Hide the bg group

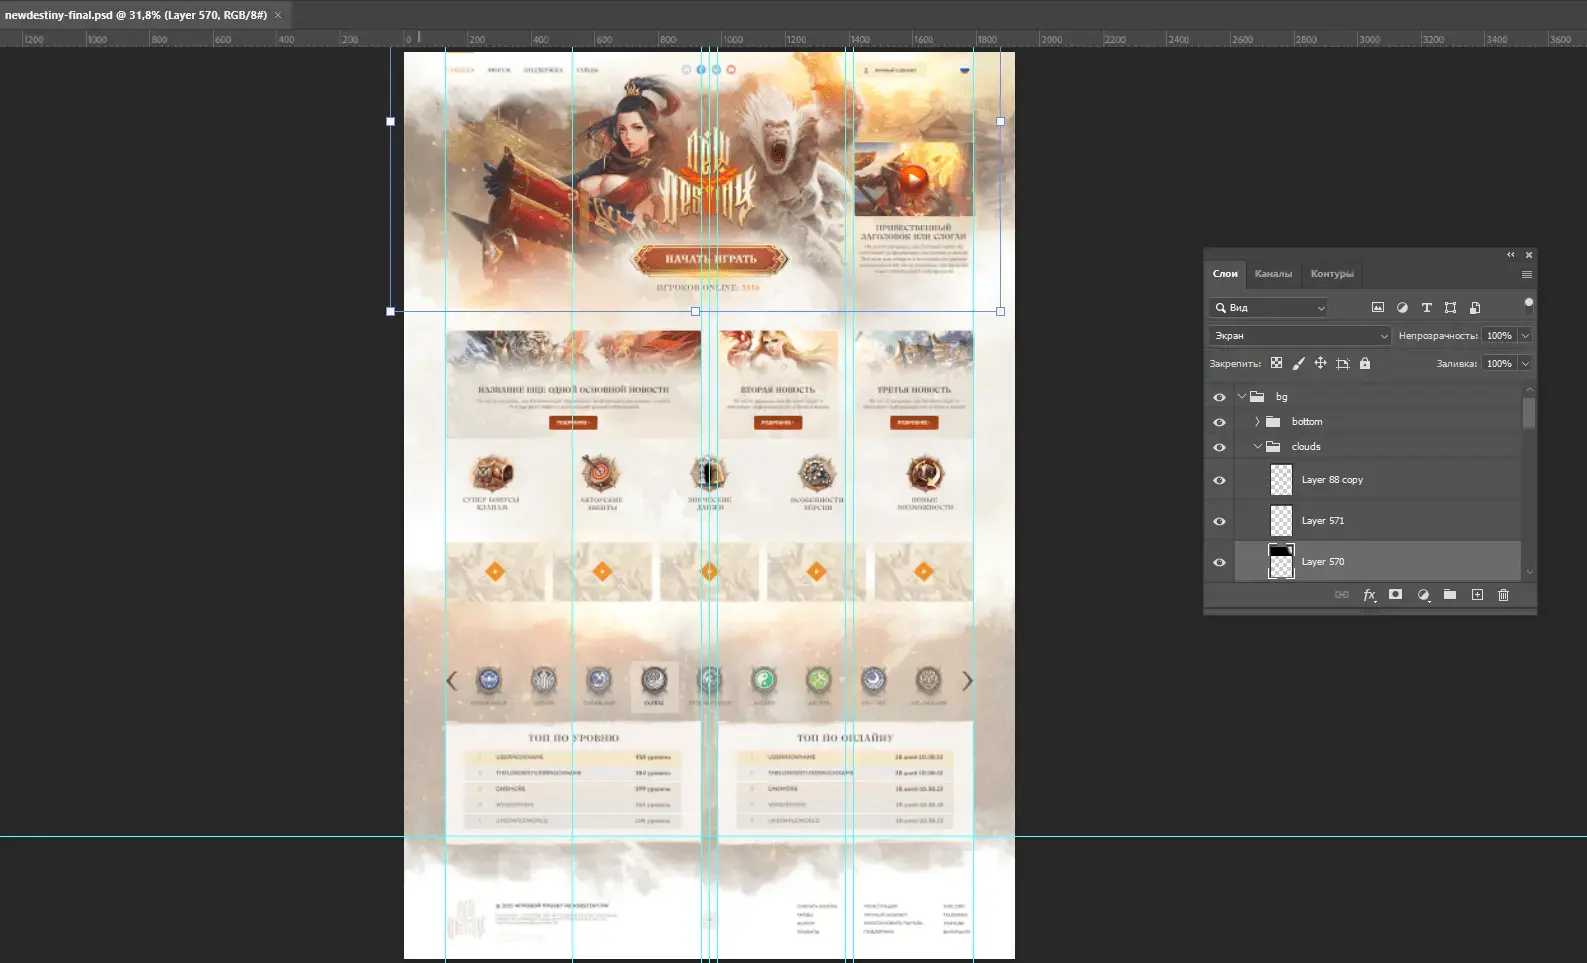pyautogui.click(x=1219, y=397)
